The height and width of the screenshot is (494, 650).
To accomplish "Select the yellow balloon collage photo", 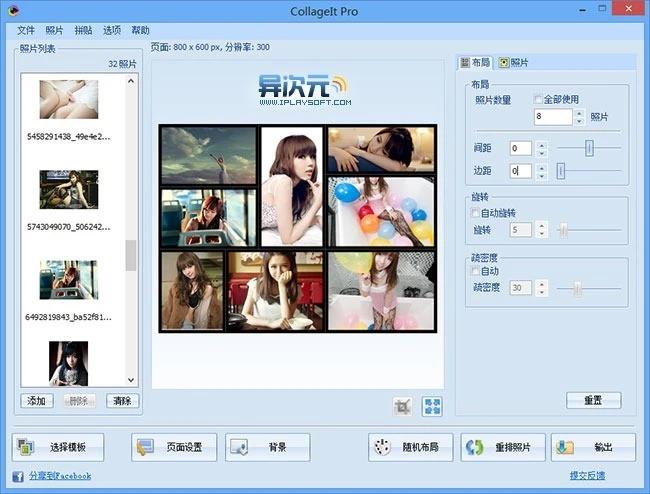I will coord(381,291).
